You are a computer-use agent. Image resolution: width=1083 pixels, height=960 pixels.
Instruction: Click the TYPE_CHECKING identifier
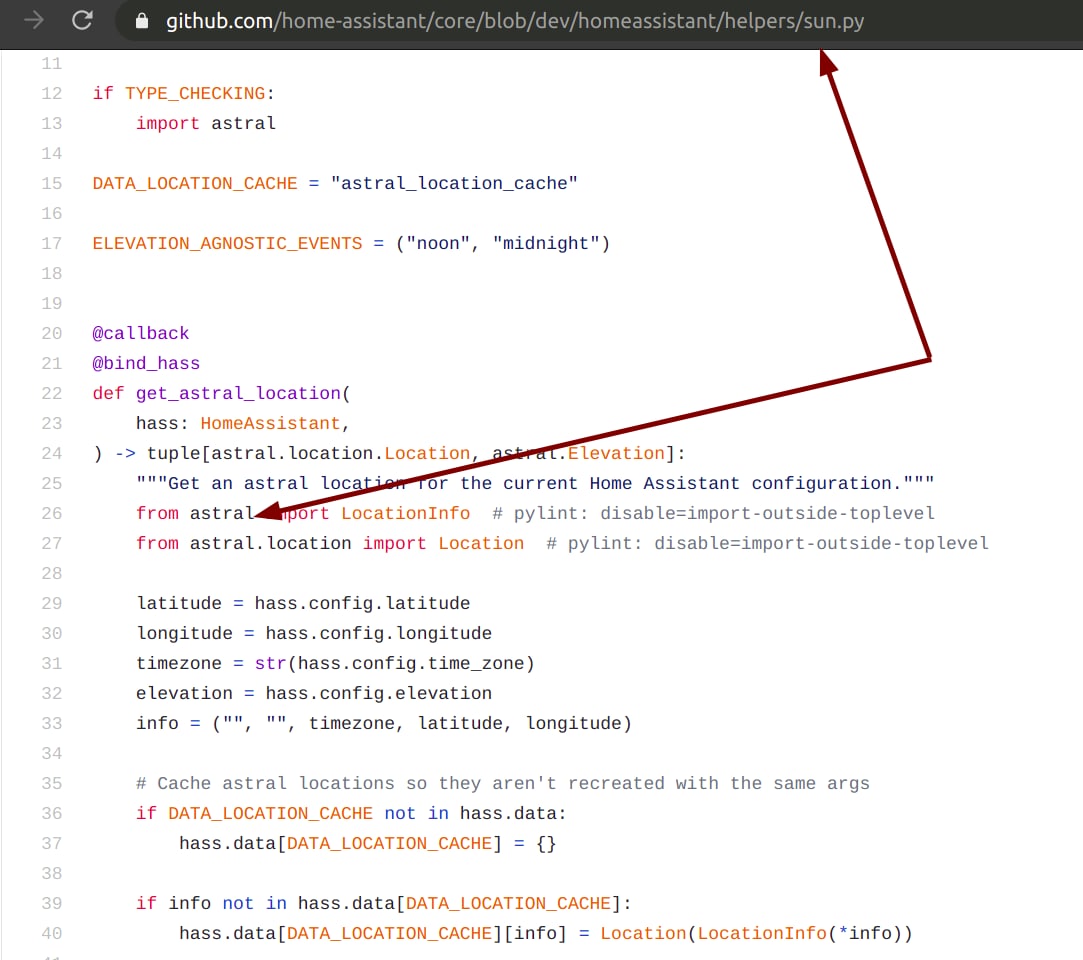click(195, 93)
